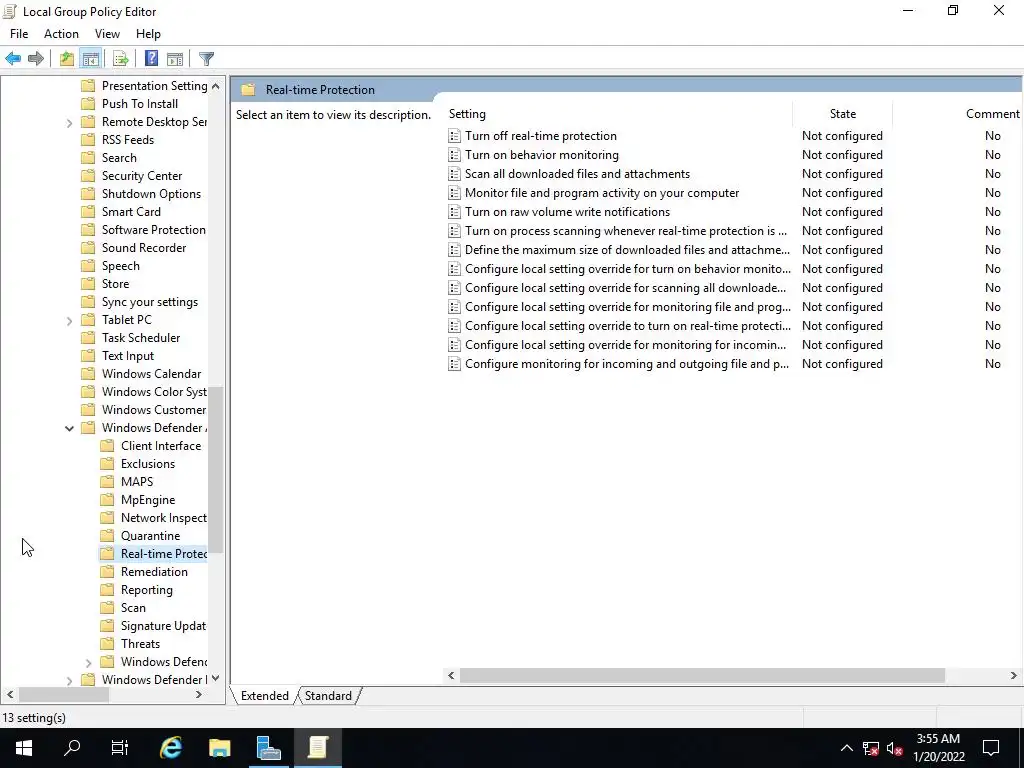1024x768 pixels.
Task: Click the Back arrow toolbar icon
Action: coord(13,59)
